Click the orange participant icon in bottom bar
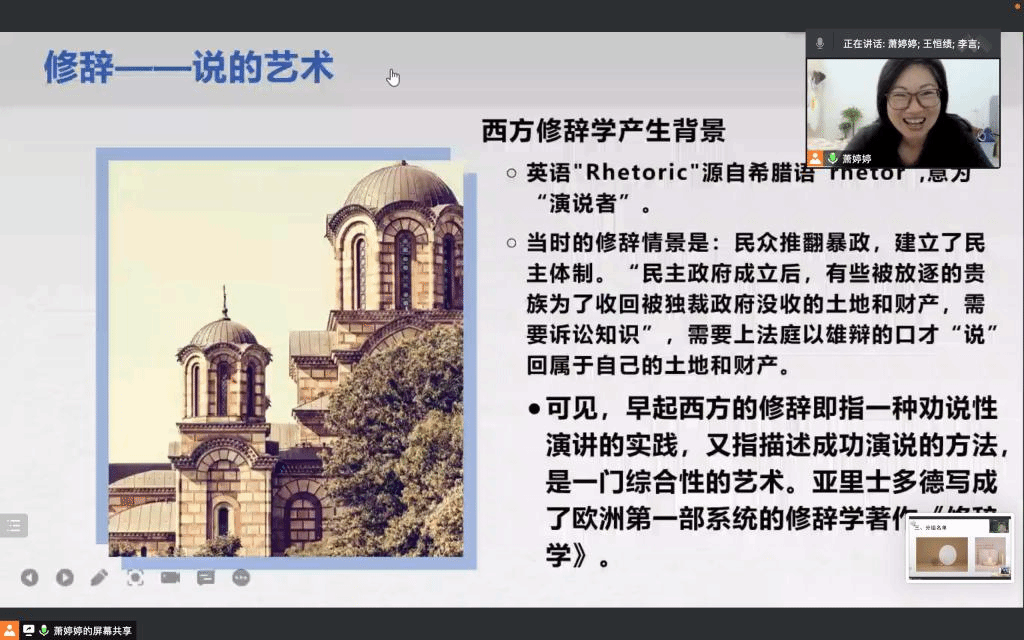The width and height of the screenshot is (1024, 640). click(x=10, y=630)
